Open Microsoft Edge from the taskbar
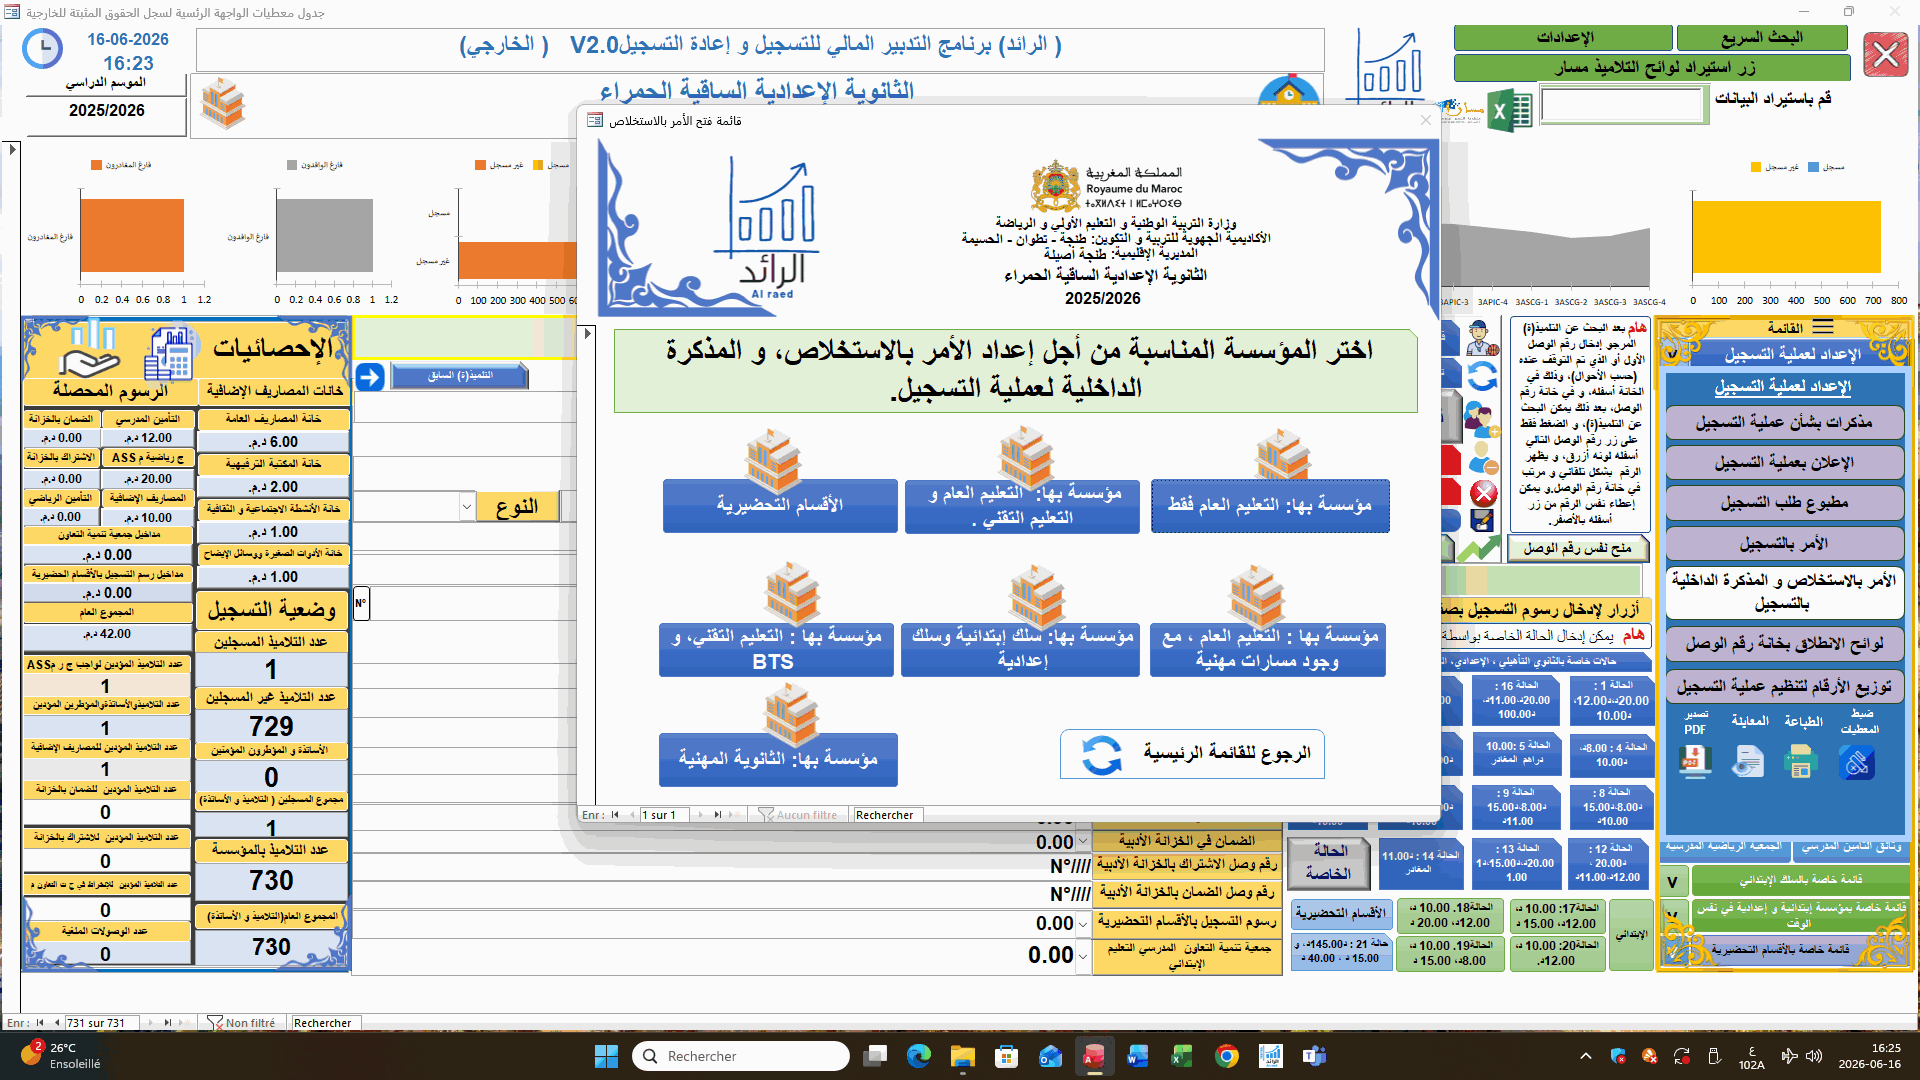The width and height of the screenshot is (1920, 1080). (918, 1056)
